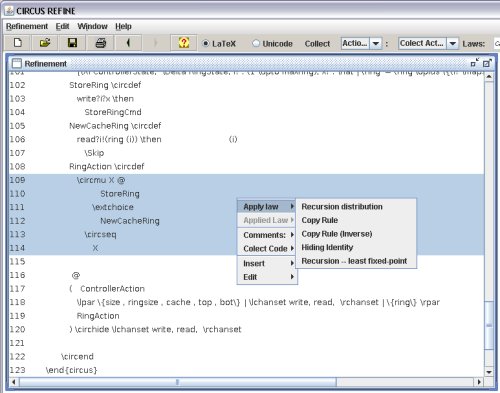Click line 114 'X'
This screenshot has height=393, width=500.
[x=95, y=248]
